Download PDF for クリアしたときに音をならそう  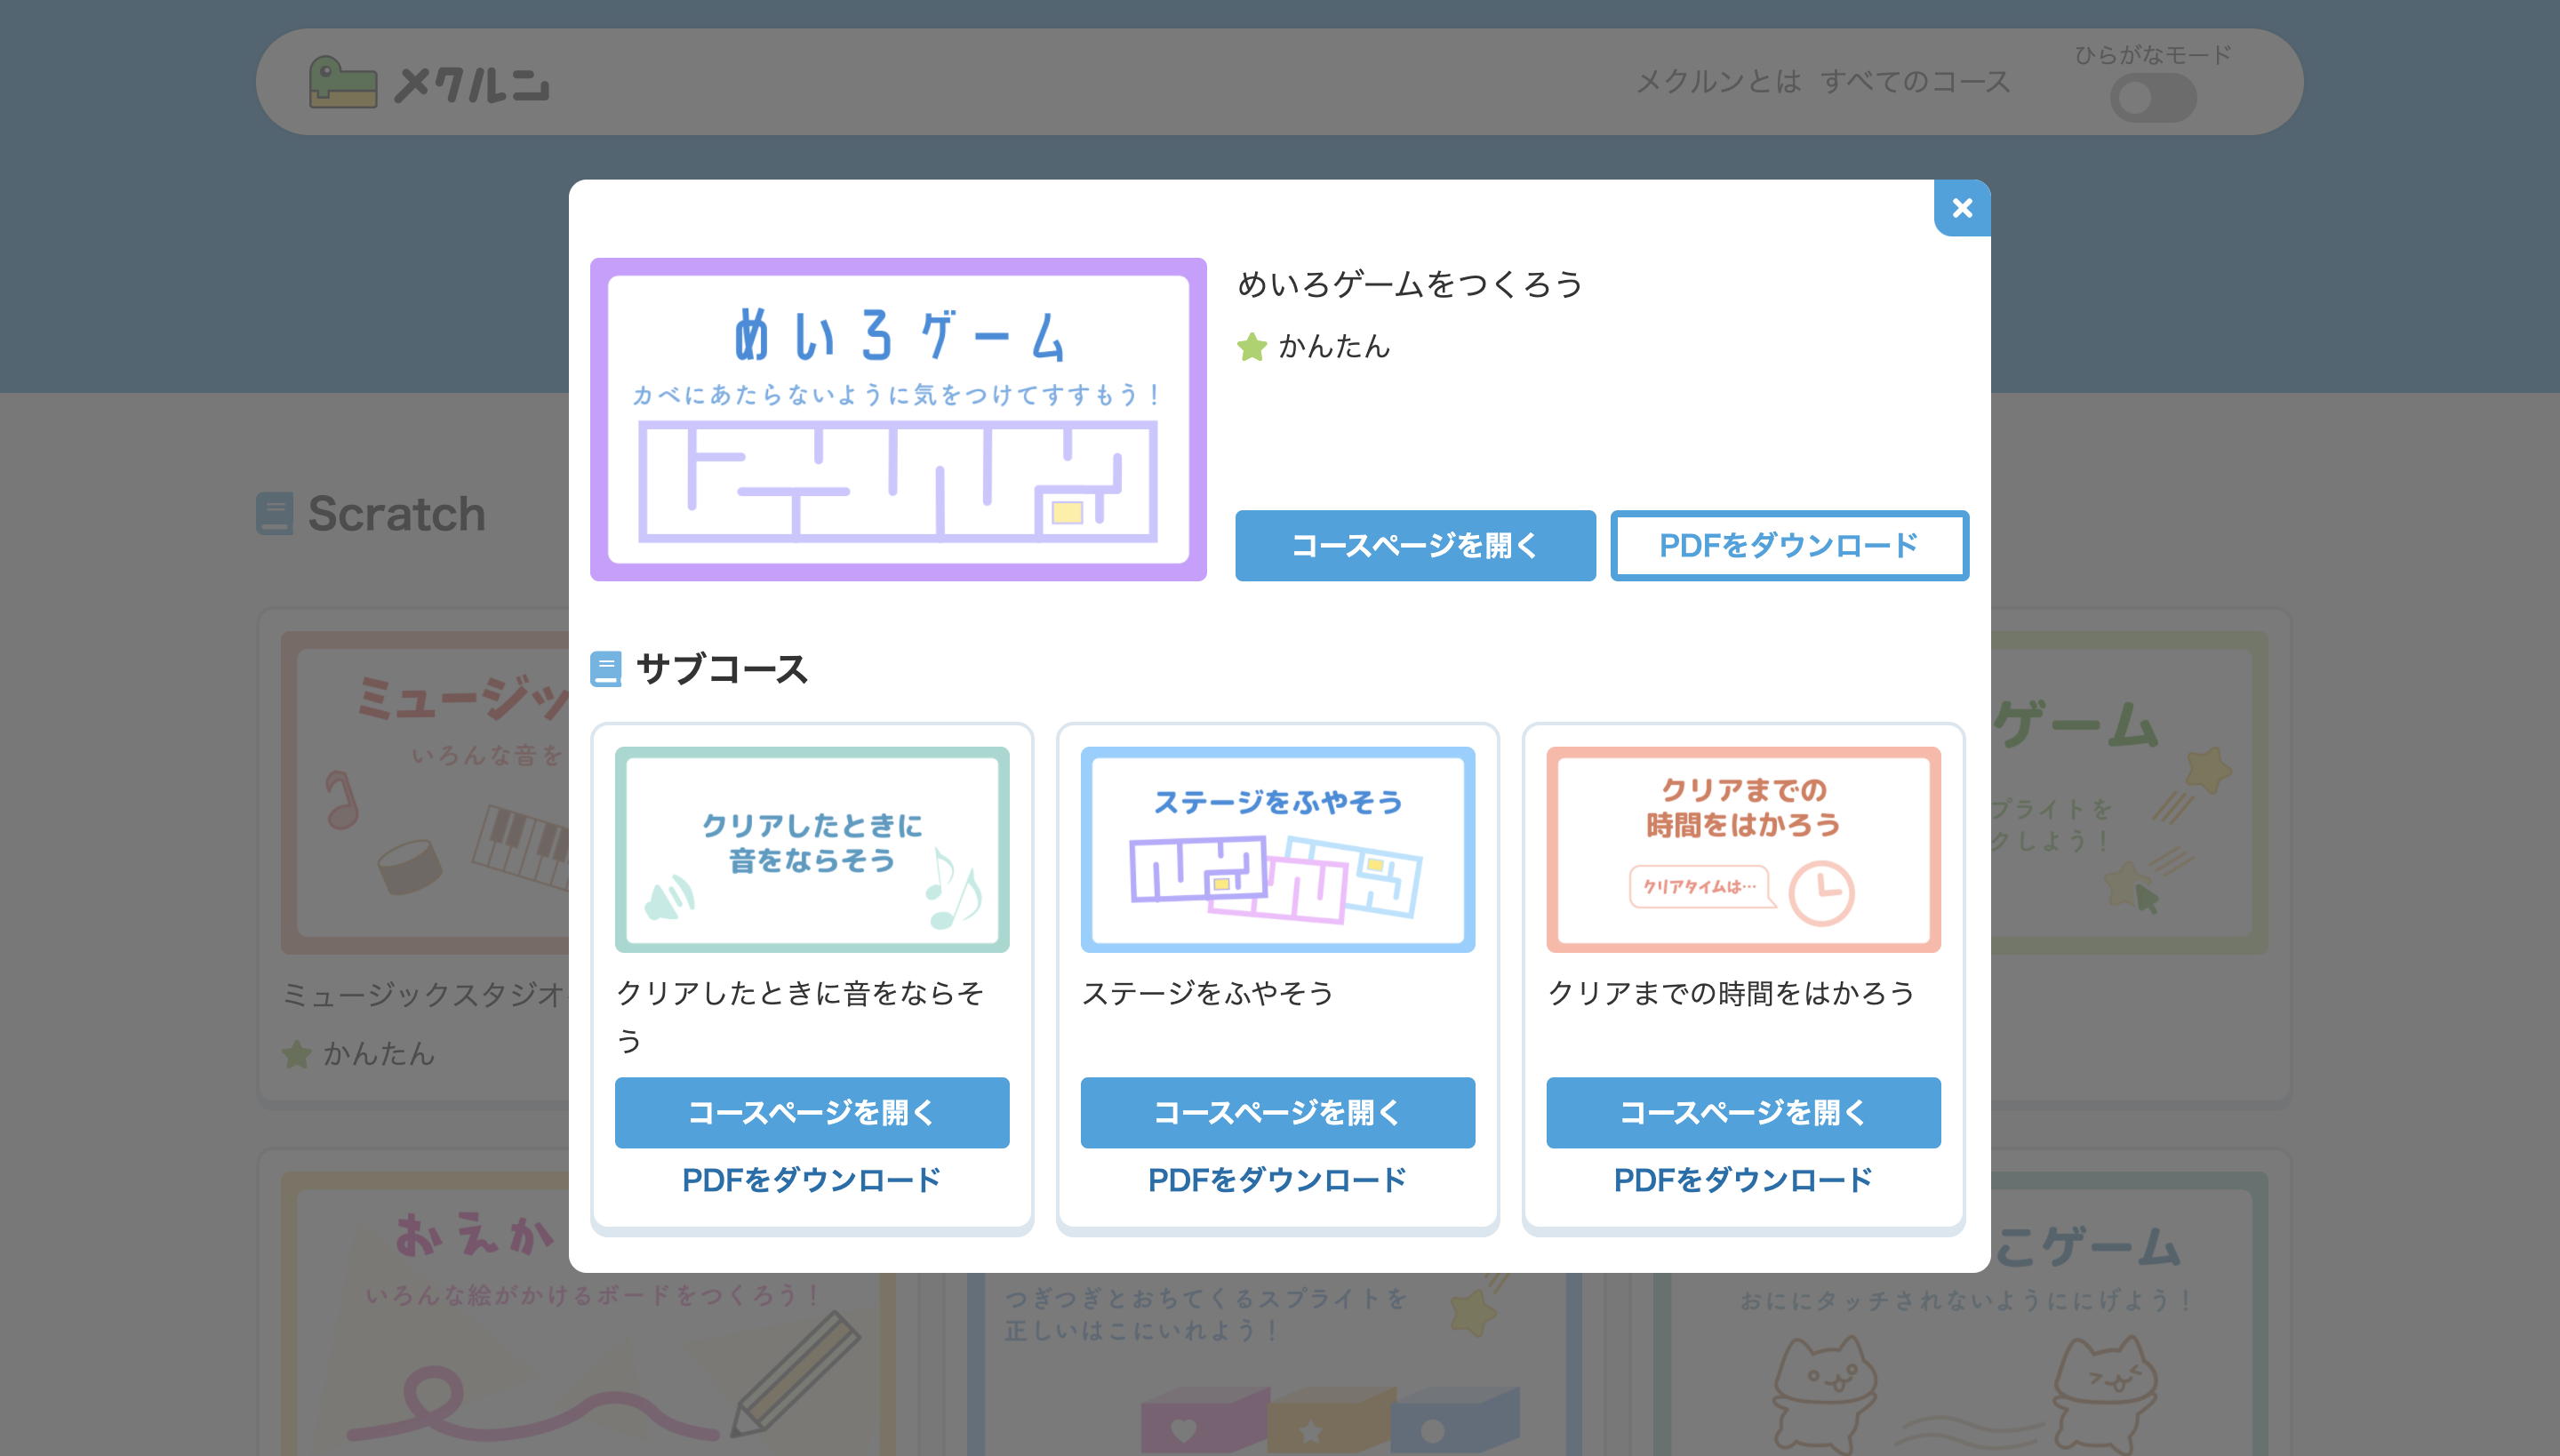pyautogui.click(x=811, y=1180)
